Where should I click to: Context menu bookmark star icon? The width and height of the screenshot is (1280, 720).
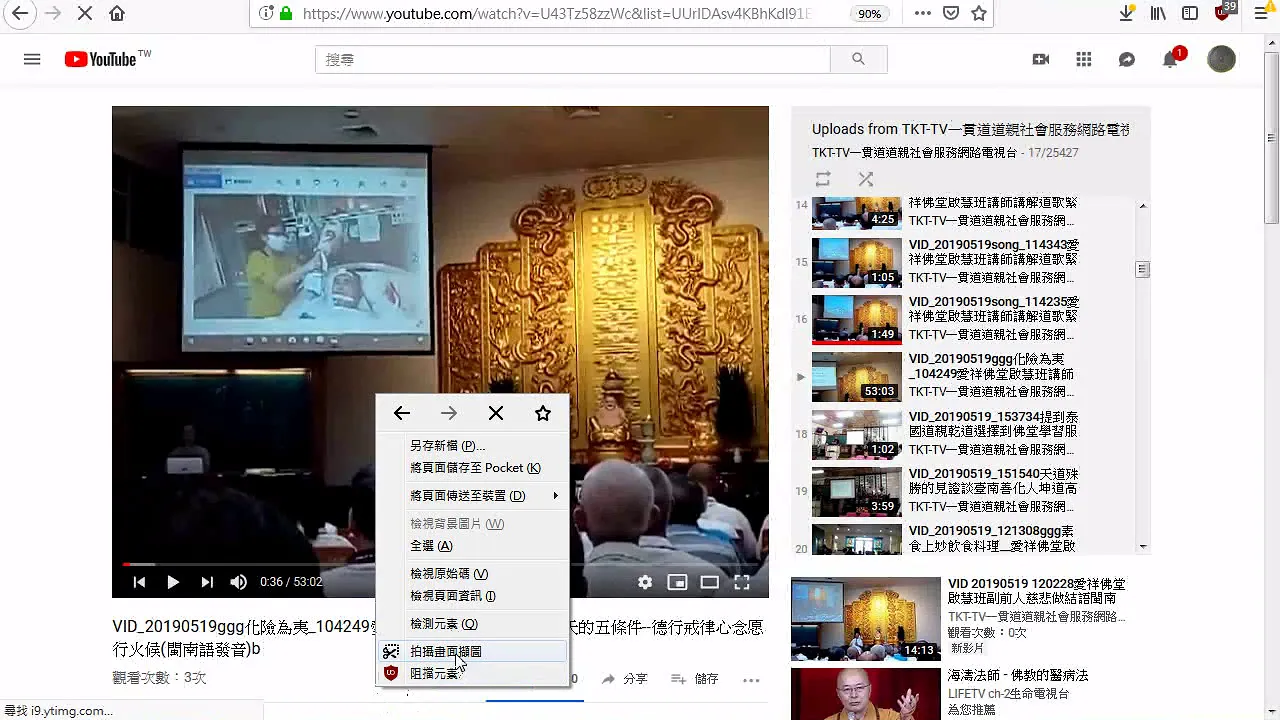543,413
